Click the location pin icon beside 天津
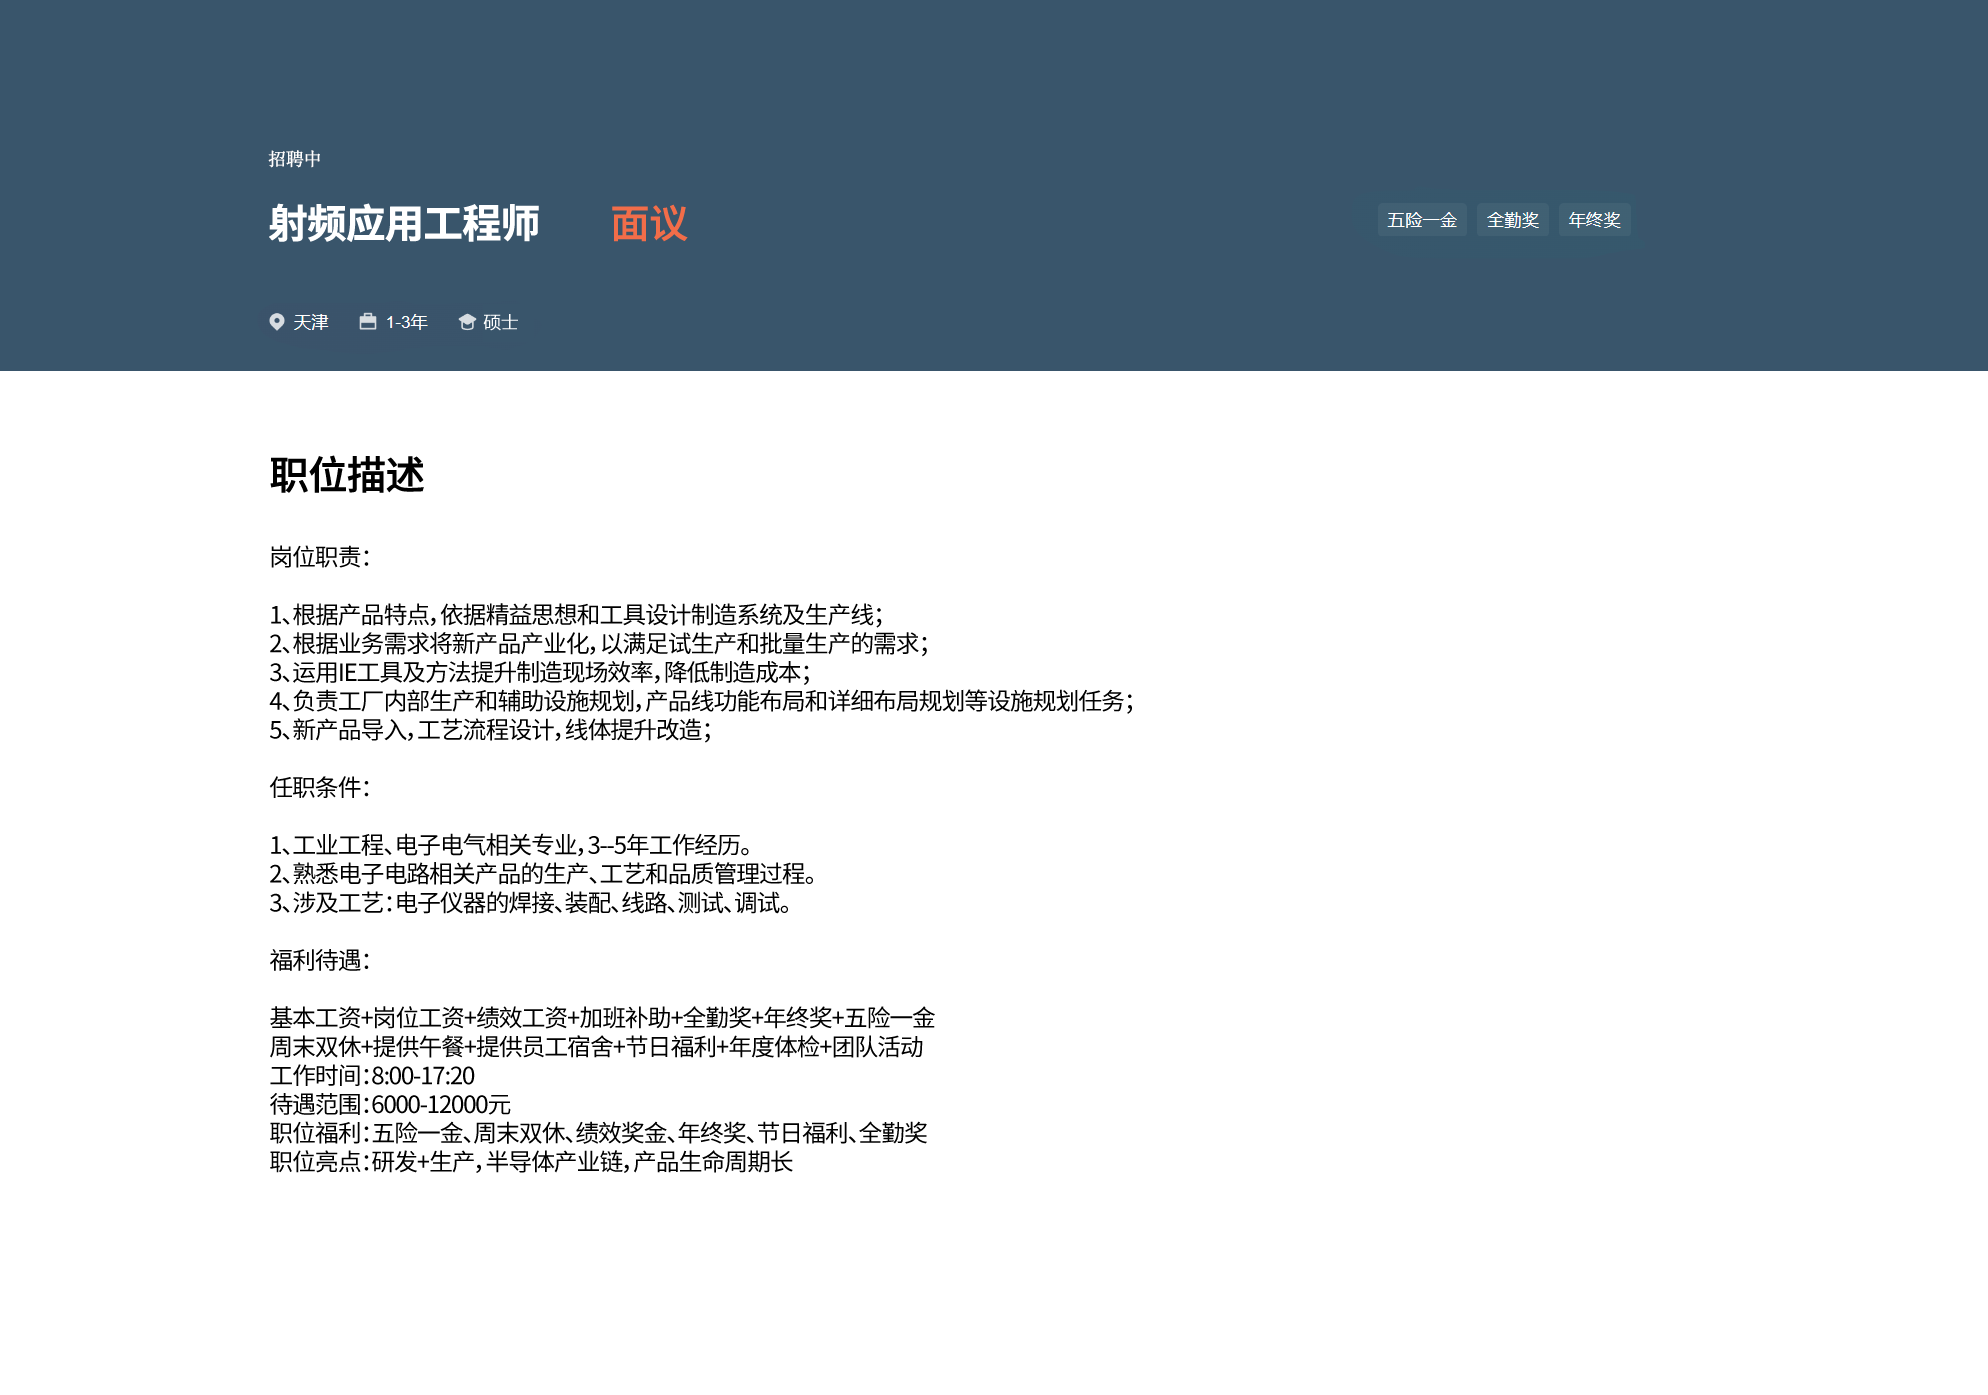 [277, 322]
